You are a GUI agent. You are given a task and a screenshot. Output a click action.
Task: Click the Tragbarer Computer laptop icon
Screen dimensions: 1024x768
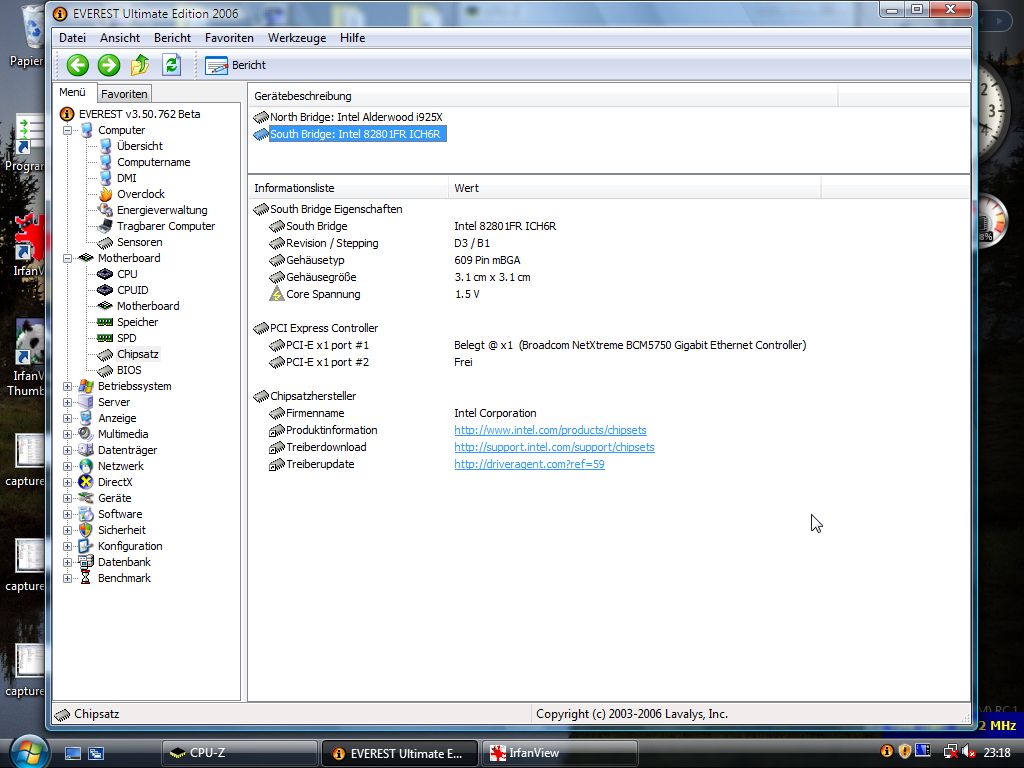click(105, 226)
